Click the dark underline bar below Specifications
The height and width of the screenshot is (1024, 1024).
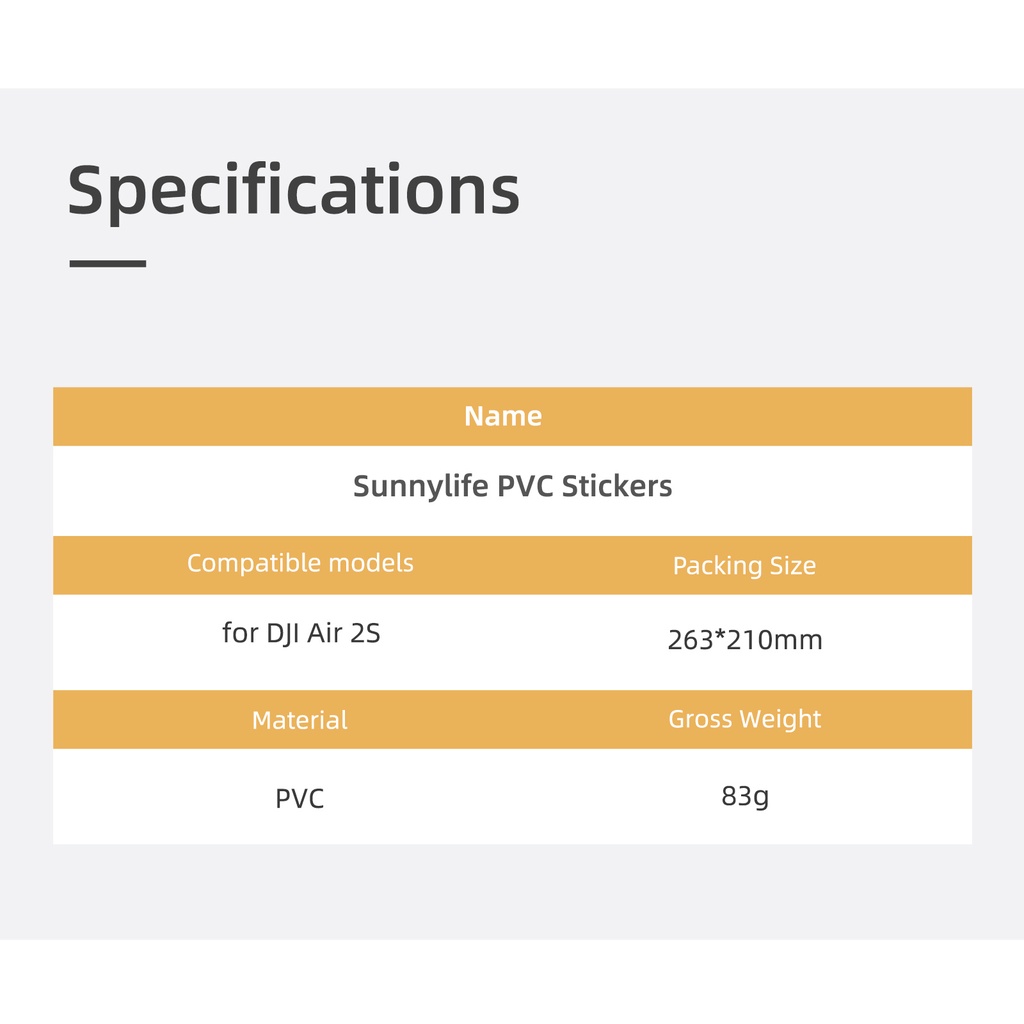(x=107, y=264)
